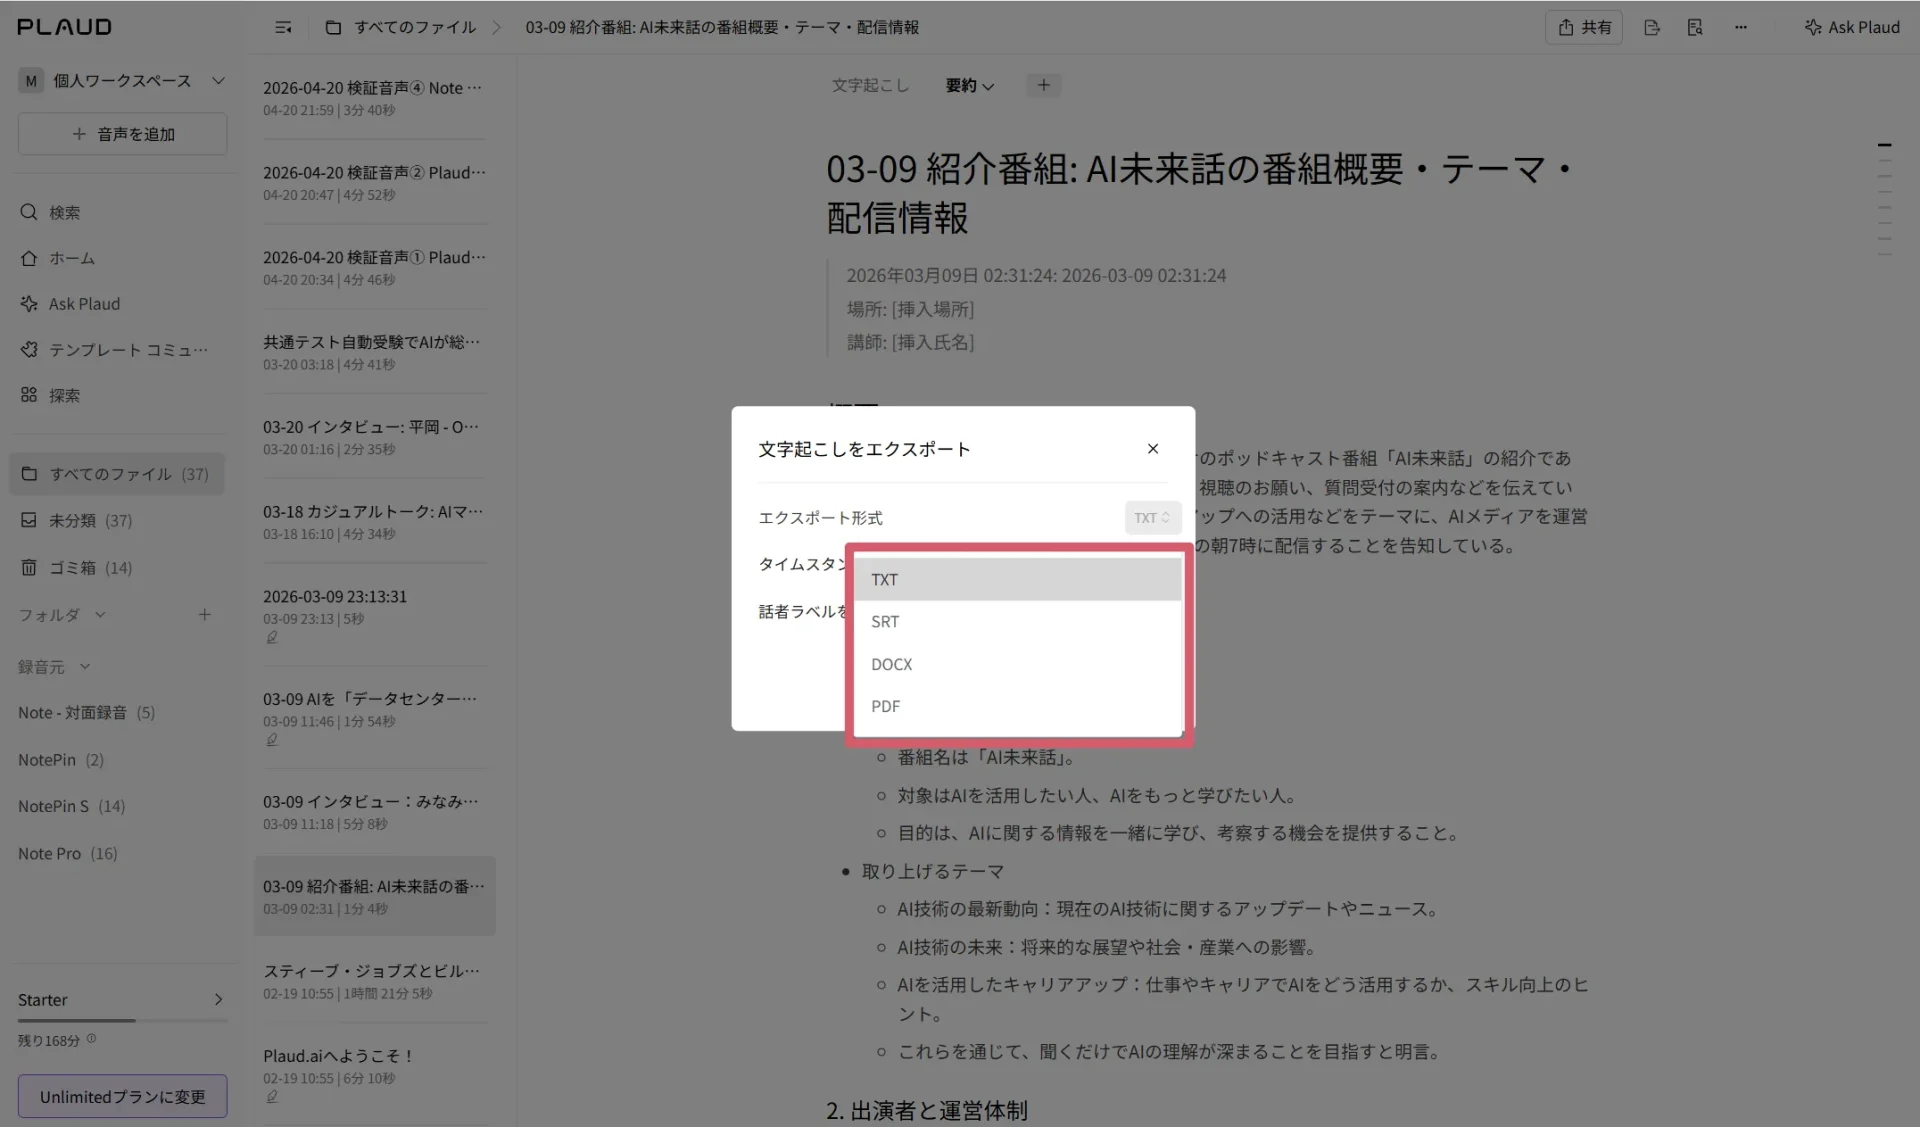The height and width of the screenshot is (1127, 1920).
Task: Open the 03-18 casual talk recording
Action: [374, 523]
